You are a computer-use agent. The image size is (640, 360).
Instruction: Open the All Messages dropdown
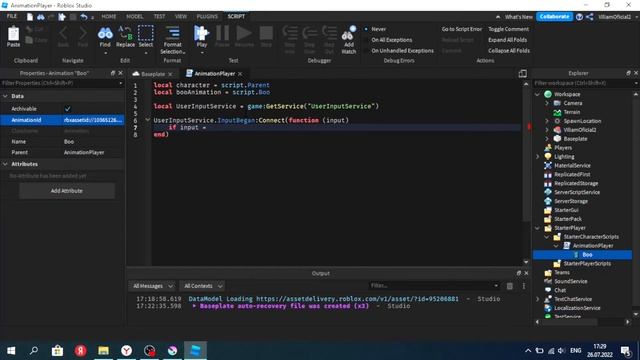[152, 286]
